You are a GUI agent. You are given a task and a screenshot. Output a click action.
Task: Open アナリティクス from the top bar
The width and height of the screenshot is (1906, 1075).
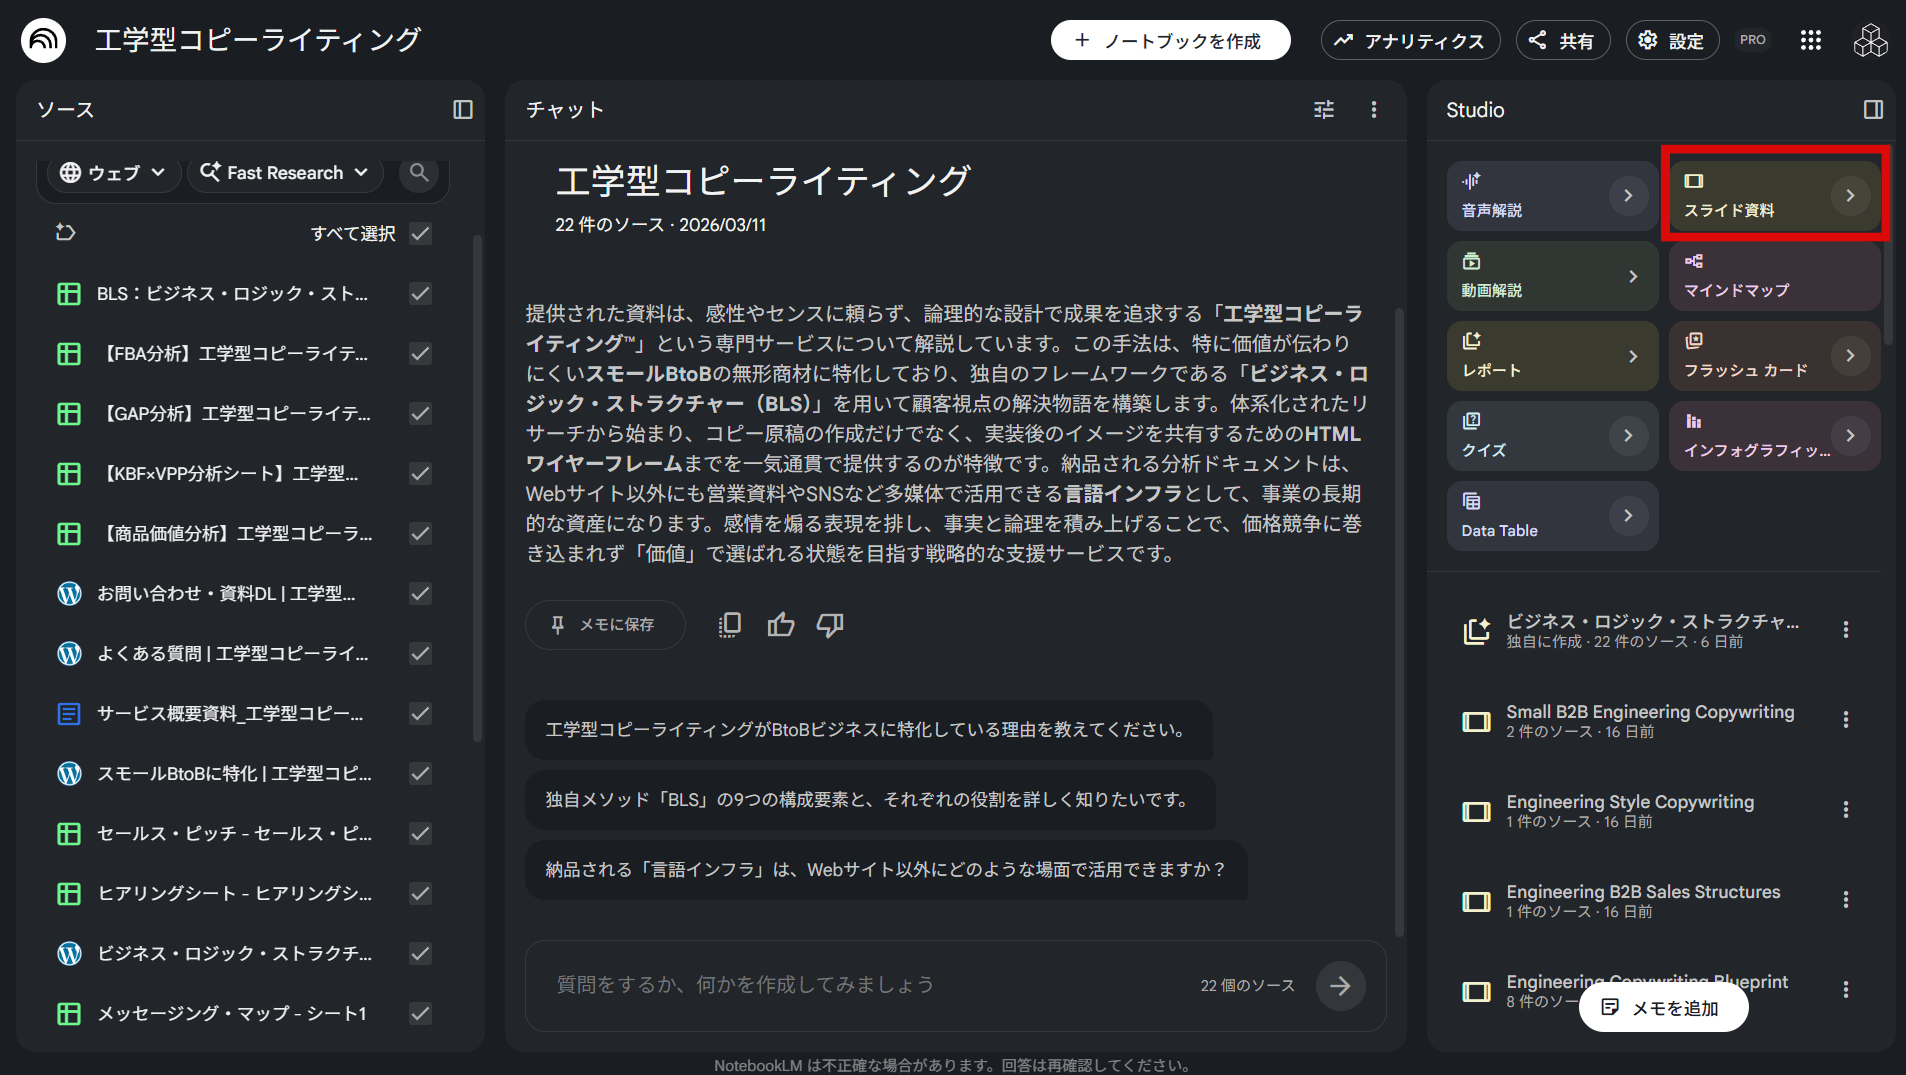point(1410,41)
